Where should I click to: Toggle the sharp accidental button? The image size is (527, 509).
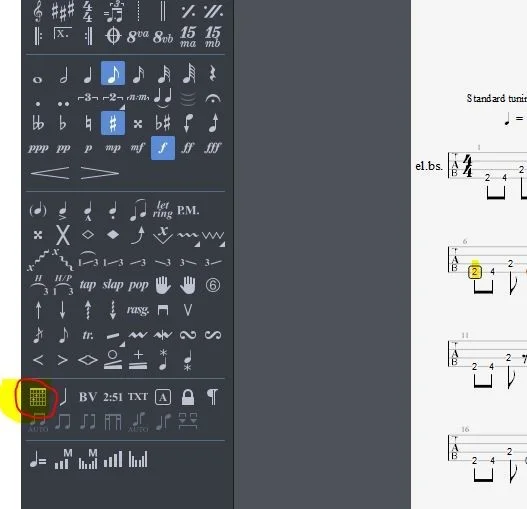click(x=113, y=123)
